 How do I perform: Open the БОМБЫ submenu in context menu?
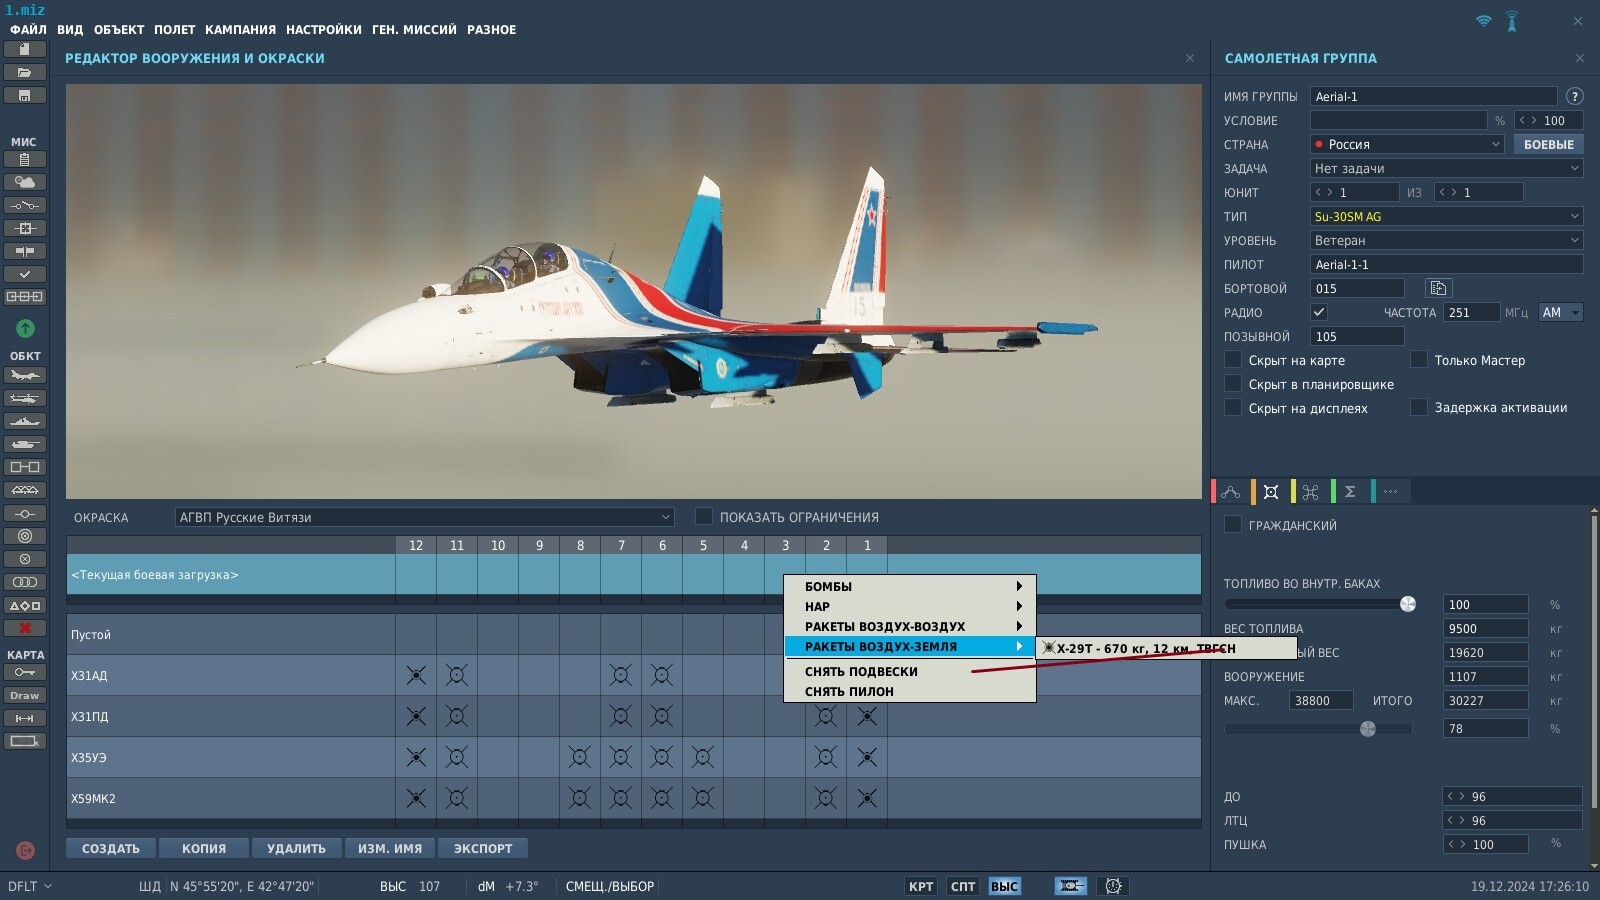click(909, 586)
